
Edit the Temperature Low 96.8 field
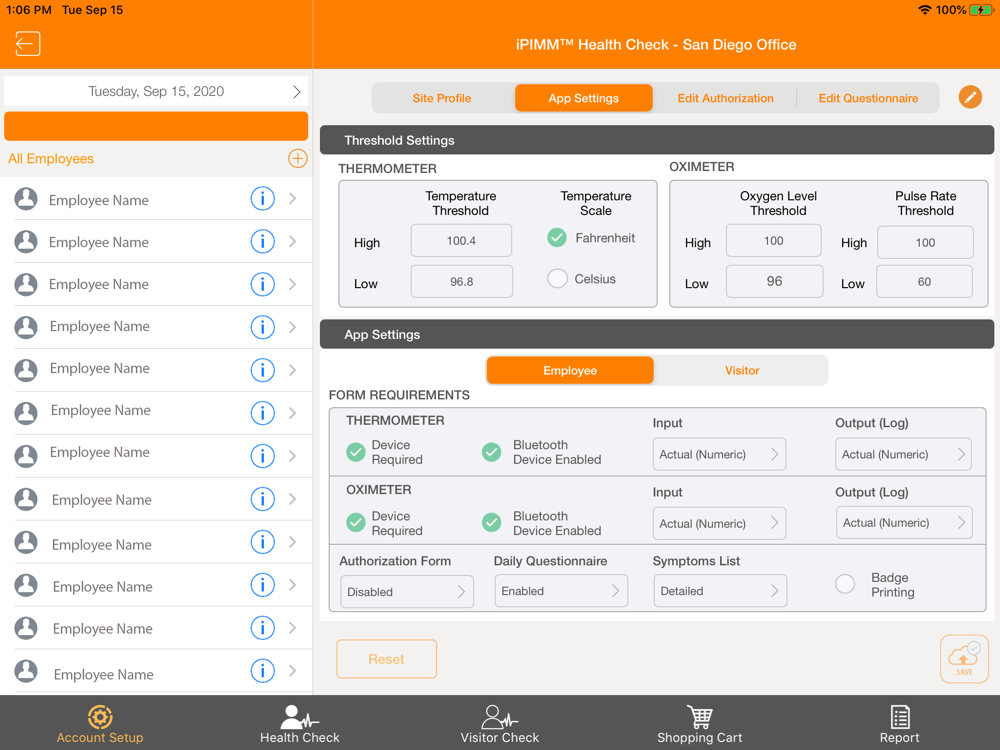(462, 281)
